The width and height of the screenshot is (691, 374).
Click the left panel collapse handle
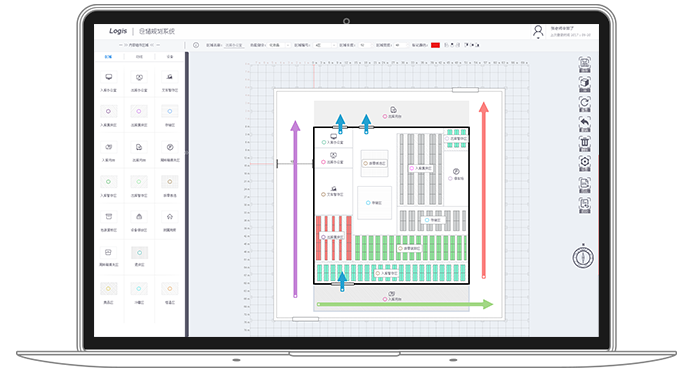point(187,152)
